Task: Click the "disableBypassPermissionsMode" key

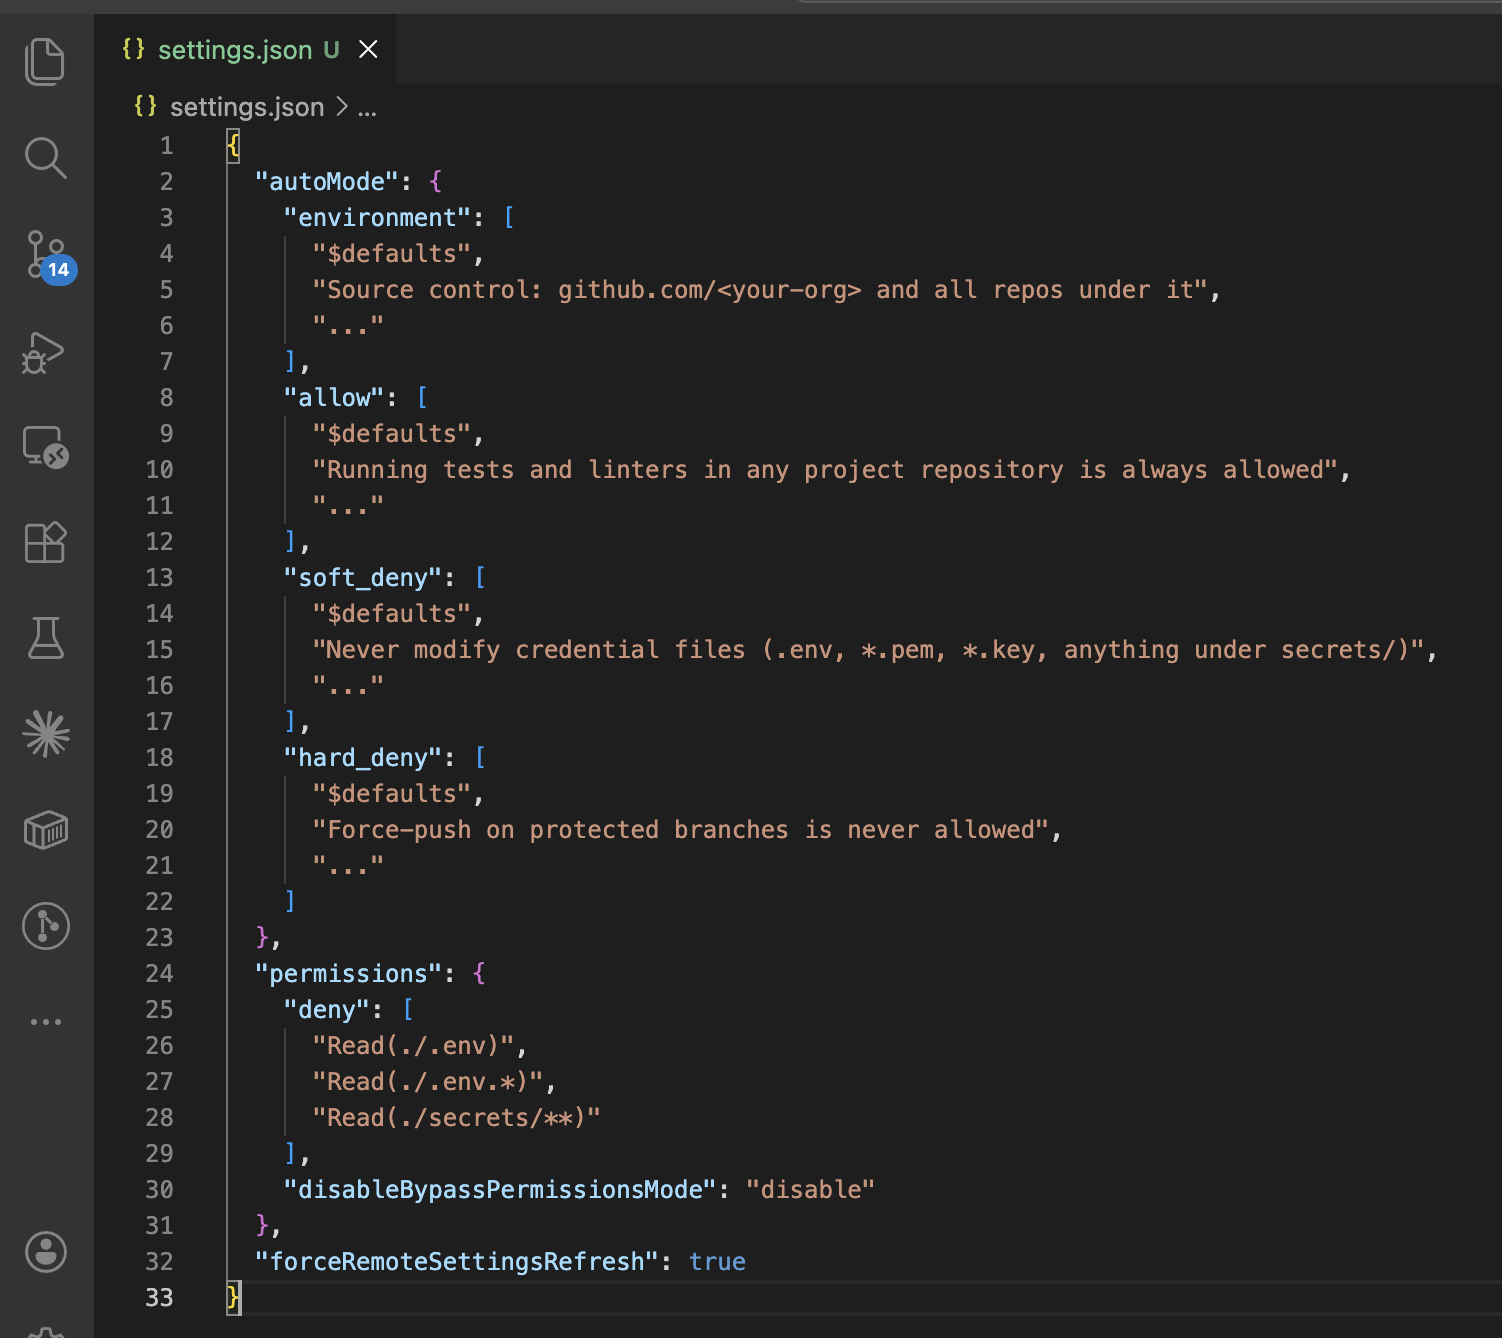Action: (x=500, y=1190)
